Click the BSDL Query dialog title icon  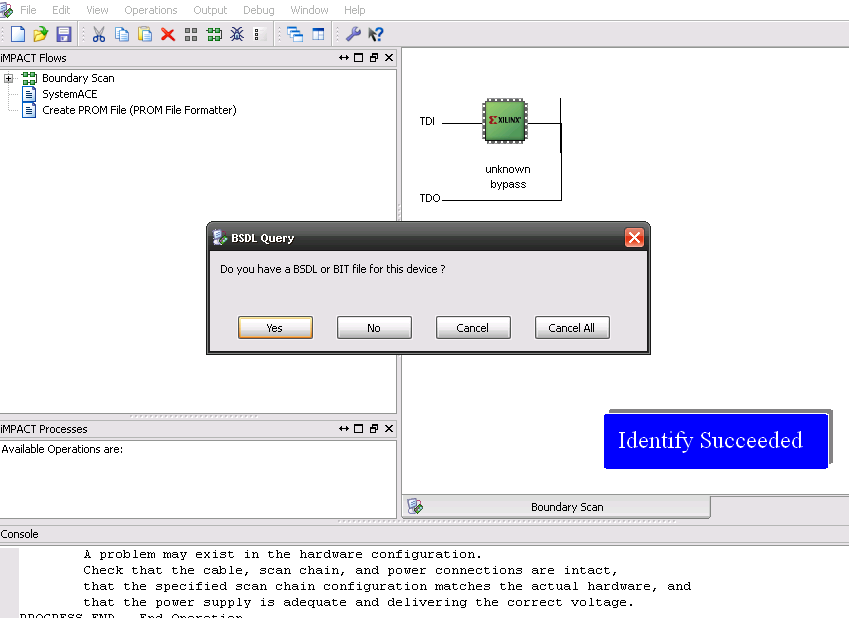(x=220, y=237)
